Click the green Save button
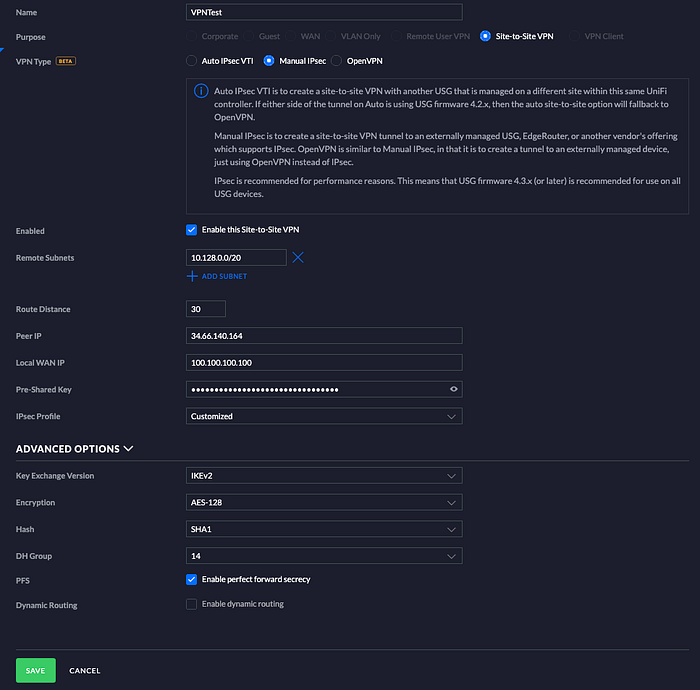This screenshot has height=690, width=700. 36,670
